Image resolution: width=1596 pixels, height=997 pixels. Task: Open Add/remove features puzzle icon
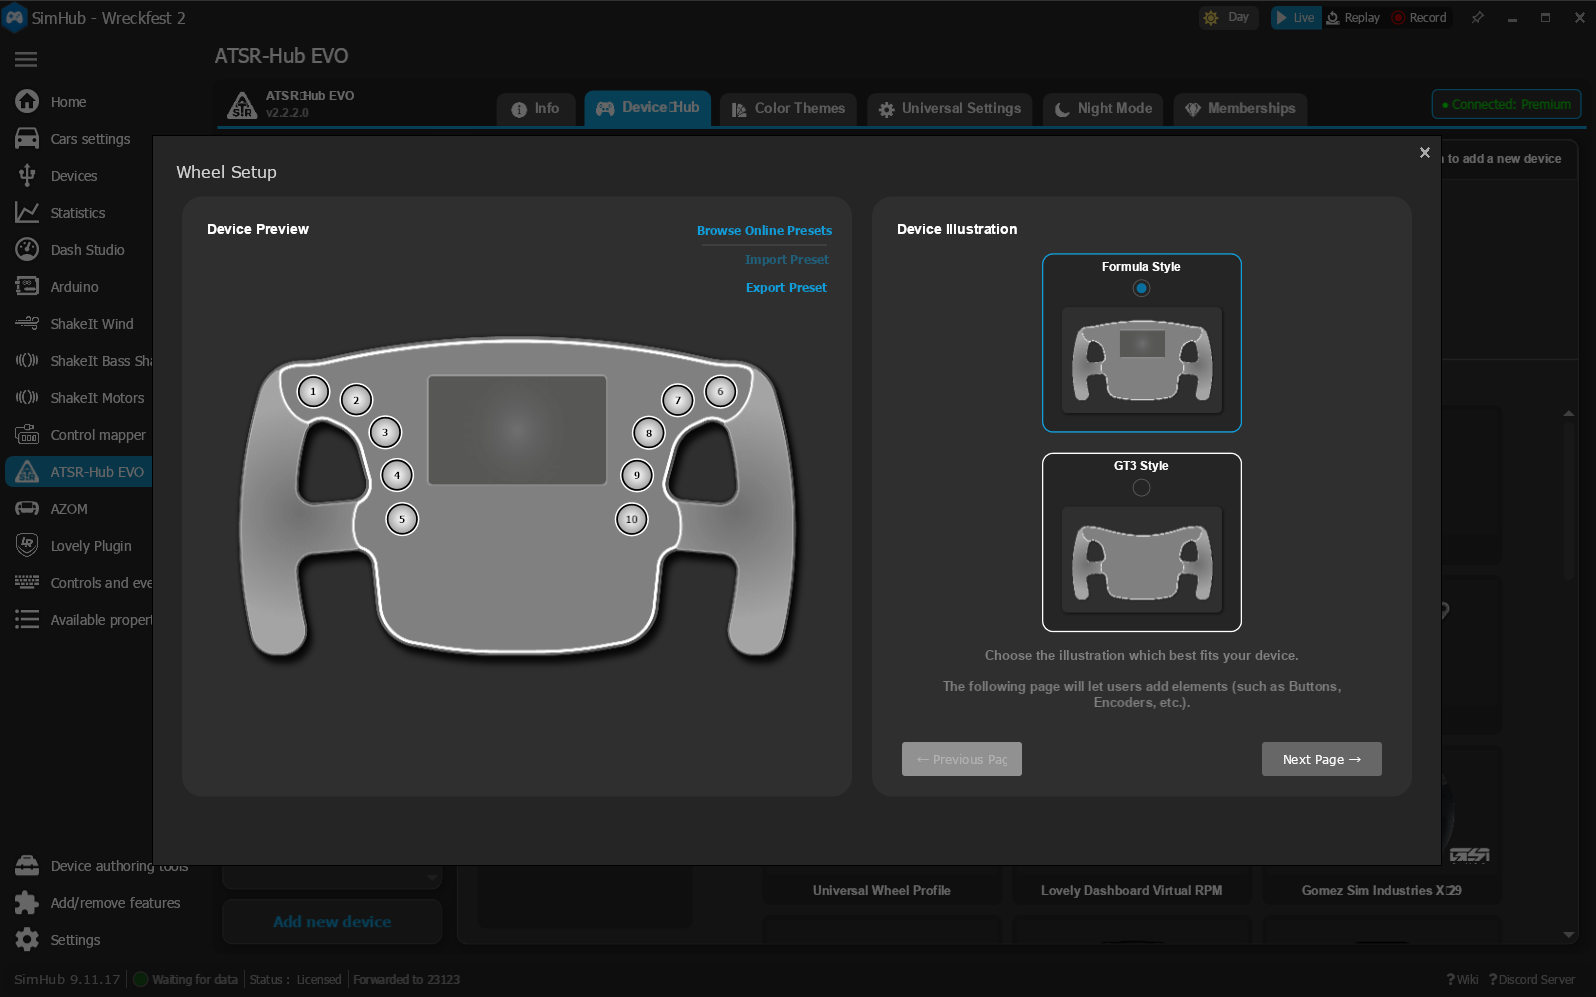click(27, 903)
